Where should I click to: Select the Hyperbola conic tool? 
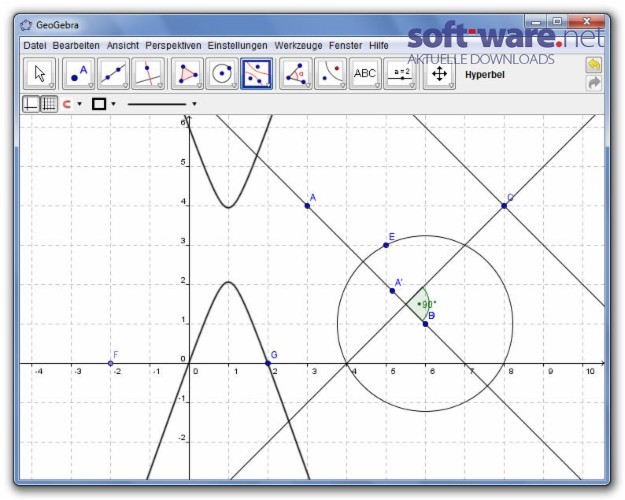[256, 74]
